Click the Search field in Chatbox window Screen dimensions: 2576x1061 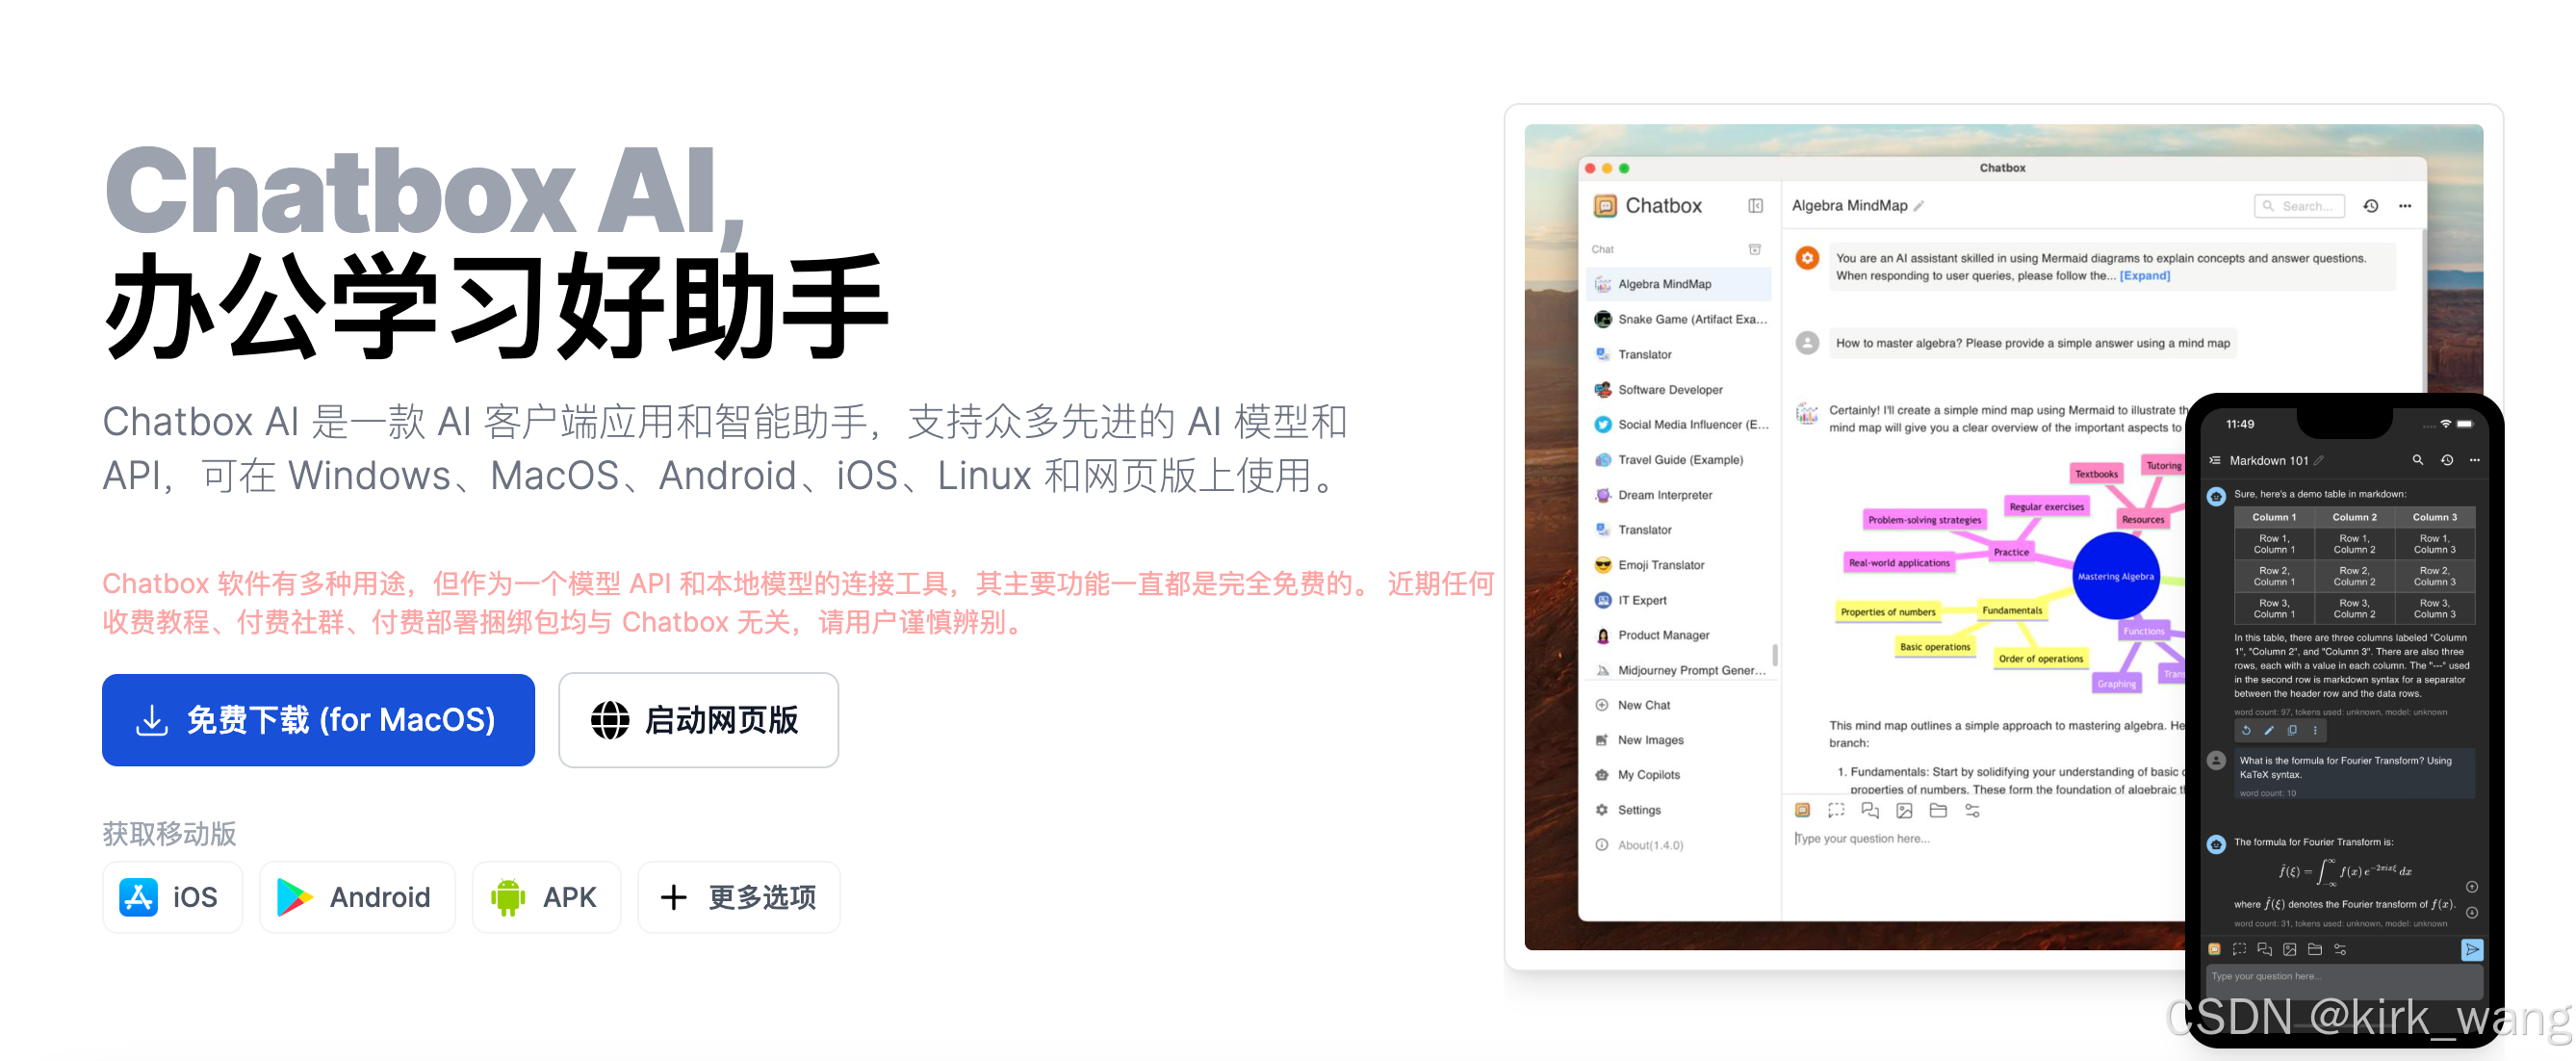click(2299, 206)
